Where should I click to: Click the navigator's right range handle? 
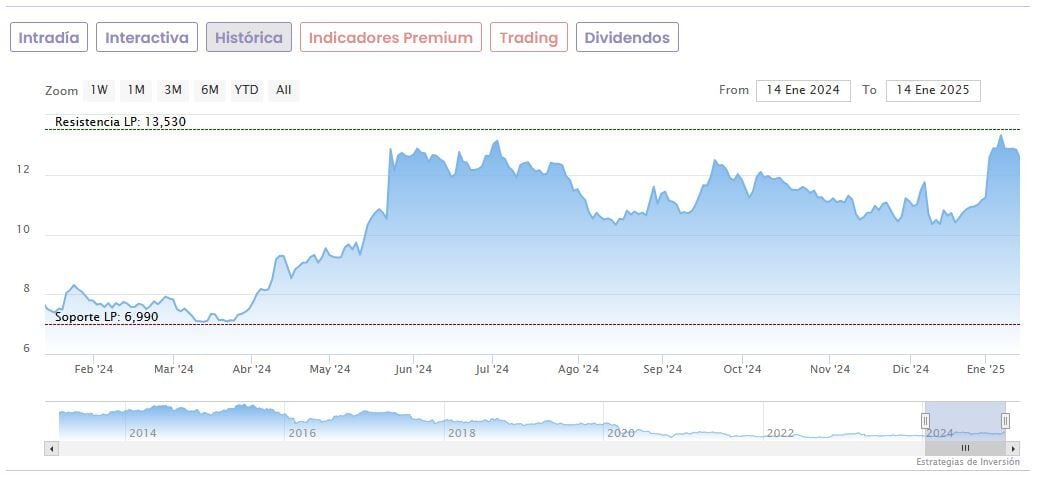[x=1005, y=421]
